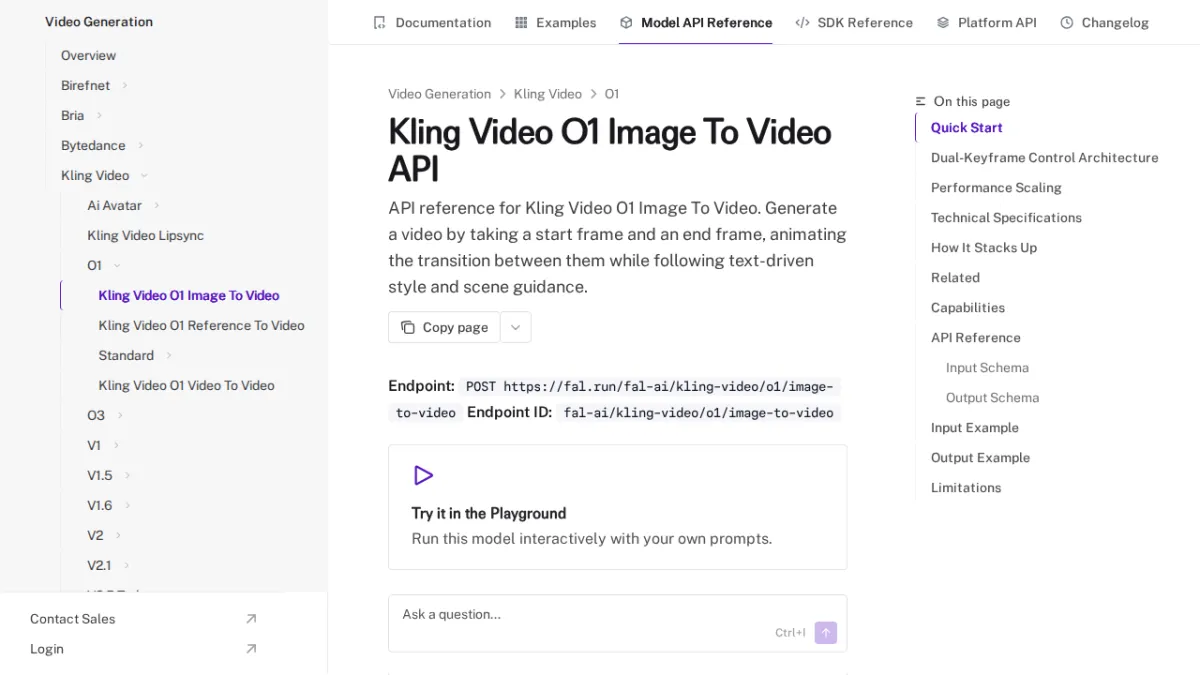Click the Model API Reference cube icon

click(626, 22)
